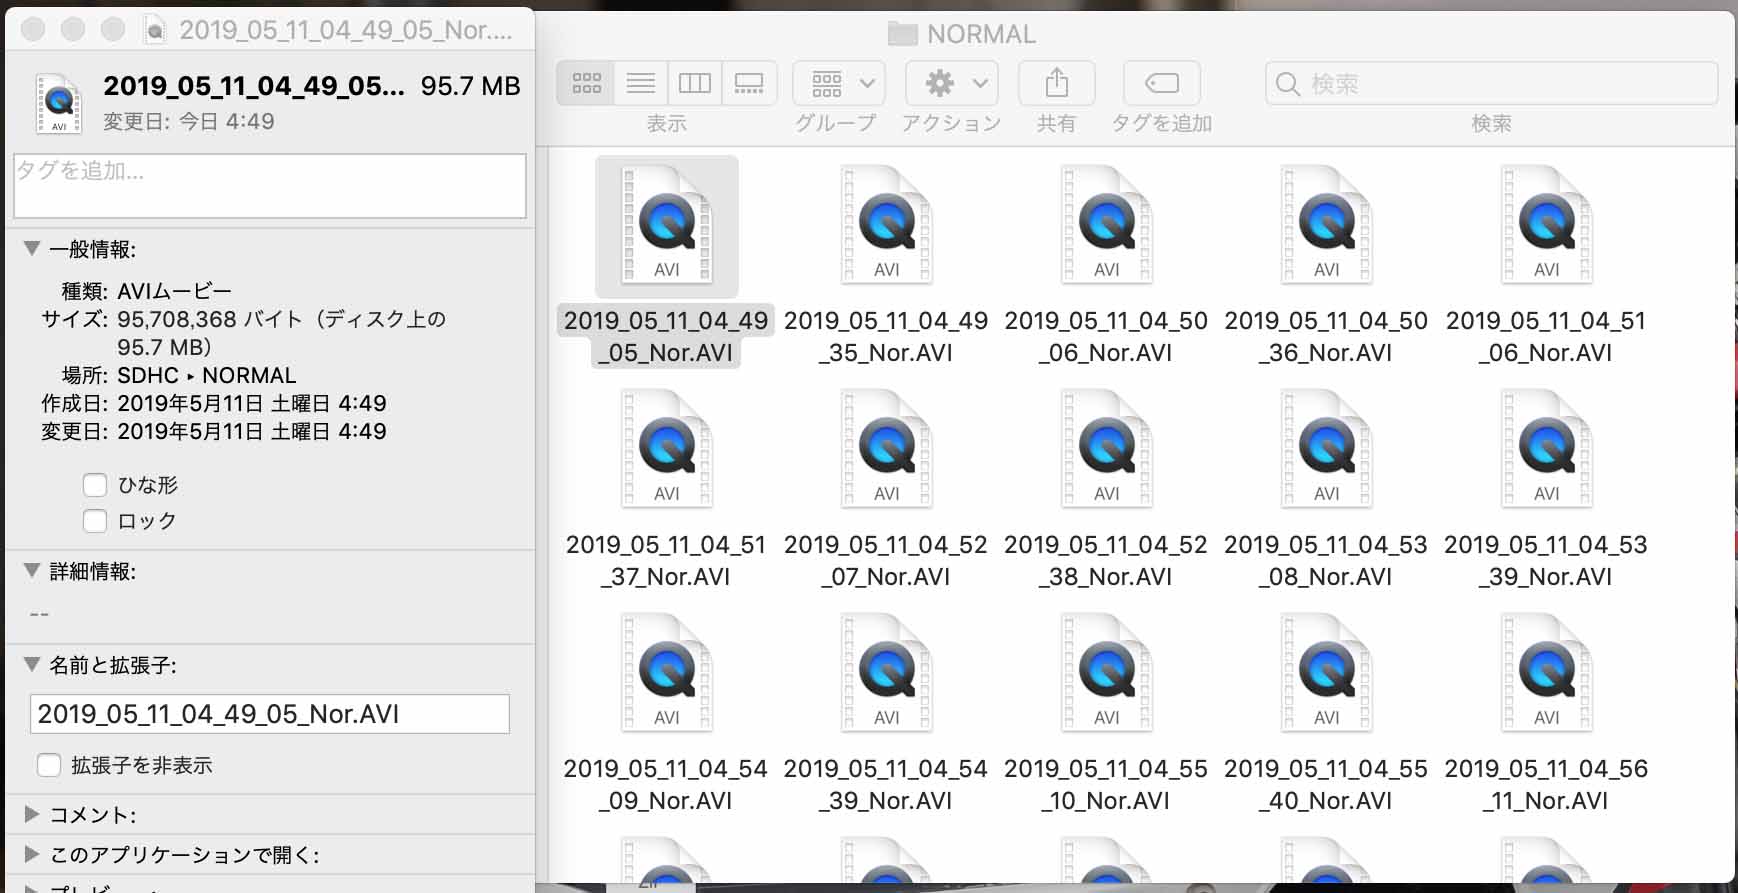Screen dimensions: 1738x893
Task: Open the Action gear menu
Action: coord(952,83)
